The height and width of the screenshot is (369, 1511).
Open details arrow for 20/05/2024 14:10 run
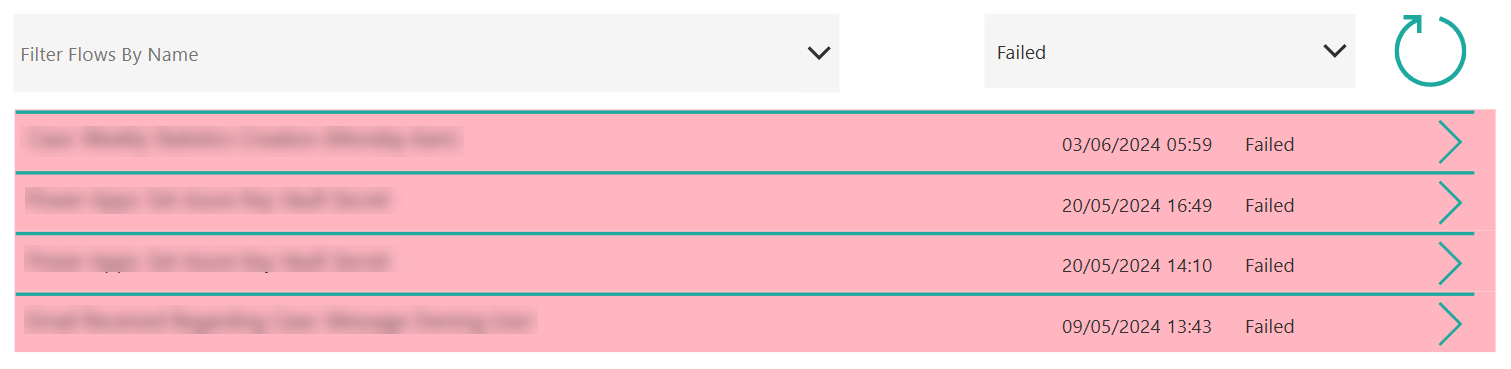[x=1450, y=264]
